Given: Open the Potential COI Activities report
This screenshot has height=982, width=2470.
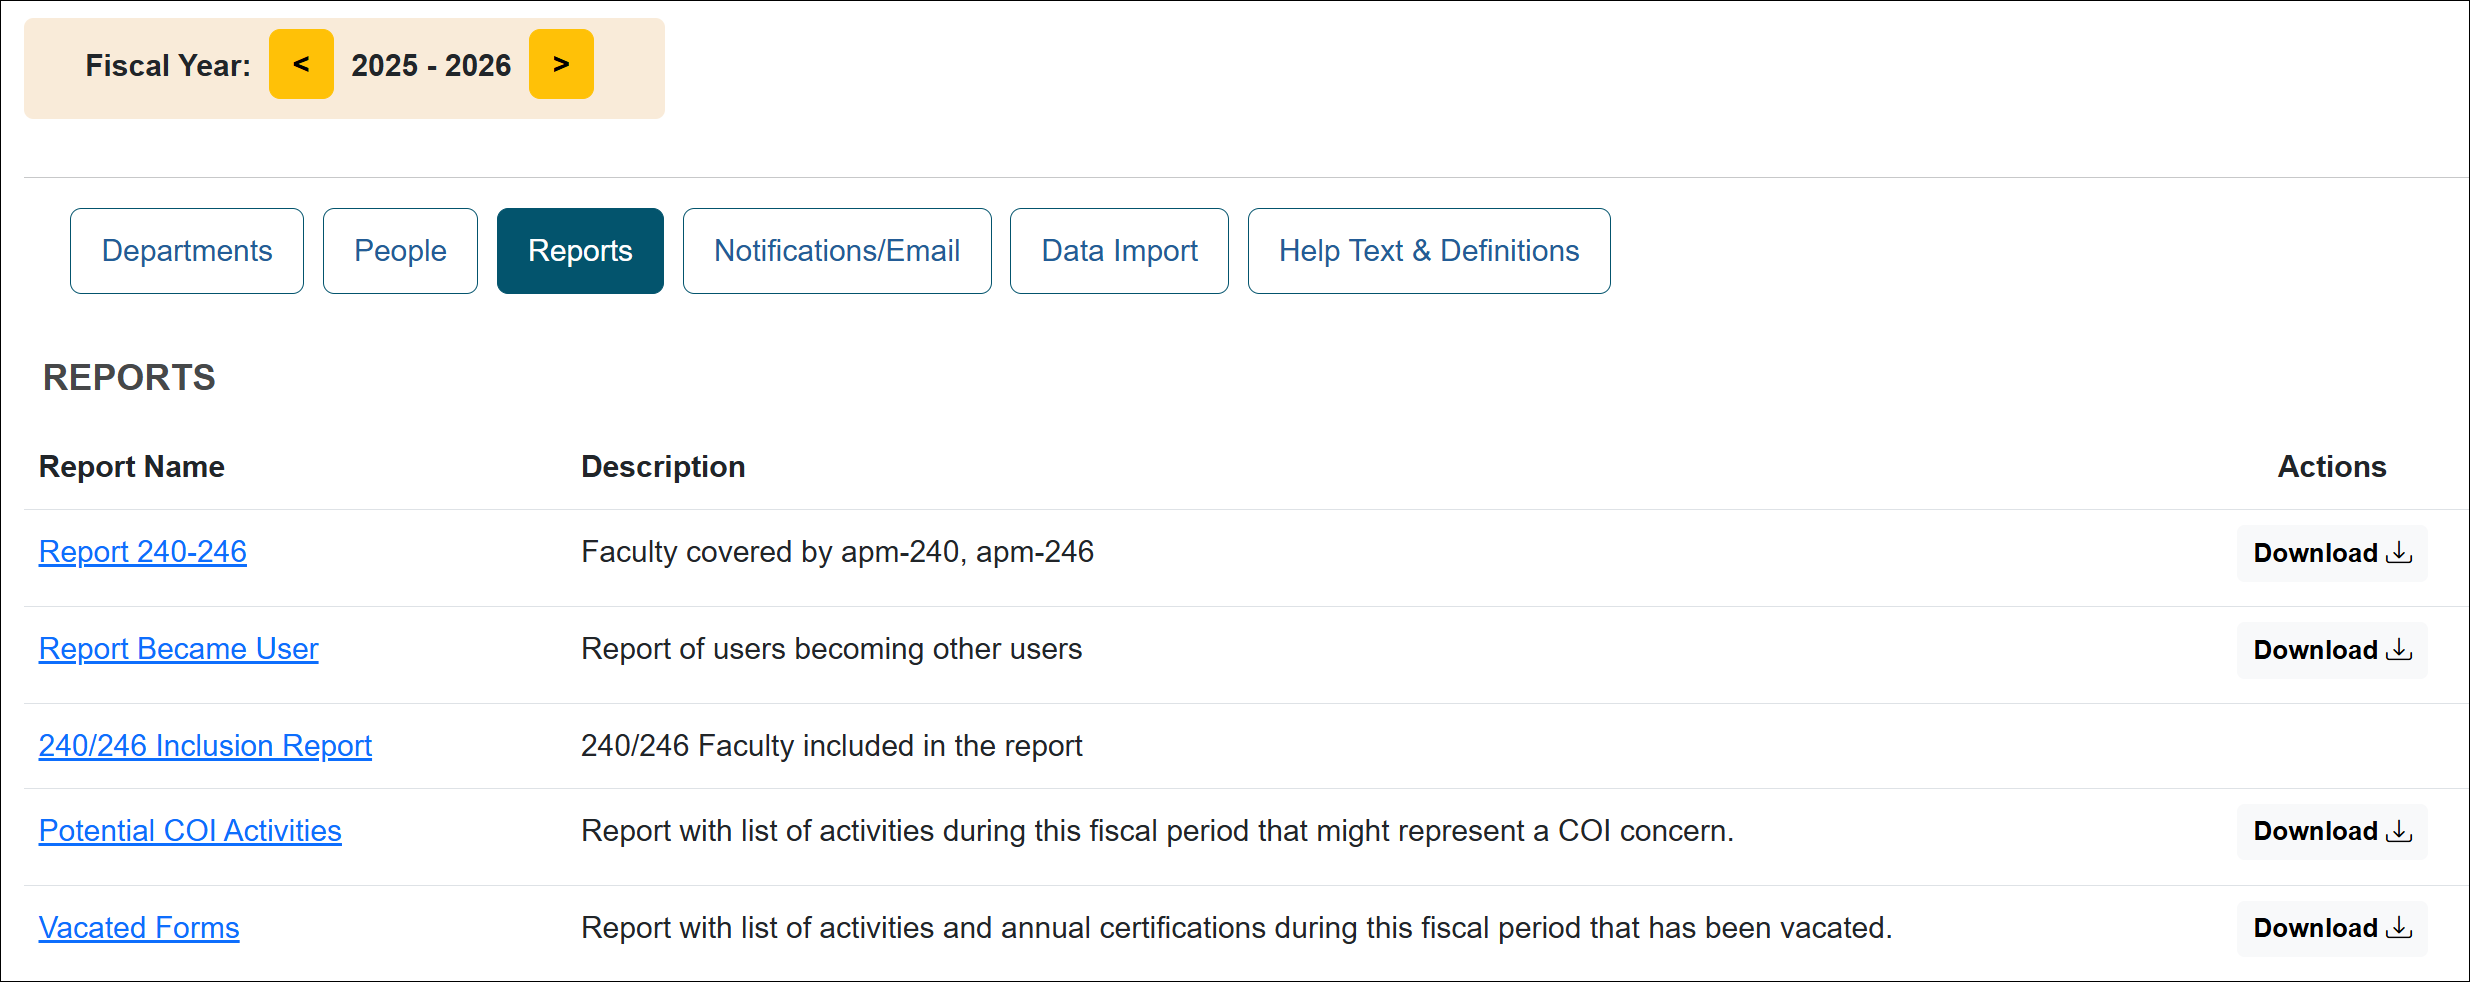Looking at the screenshot, I should click(189, 831).
